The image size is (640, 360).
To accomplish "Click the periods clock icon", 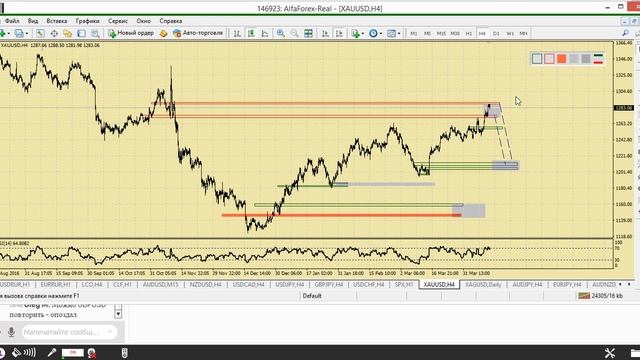I will click(373, 33).
